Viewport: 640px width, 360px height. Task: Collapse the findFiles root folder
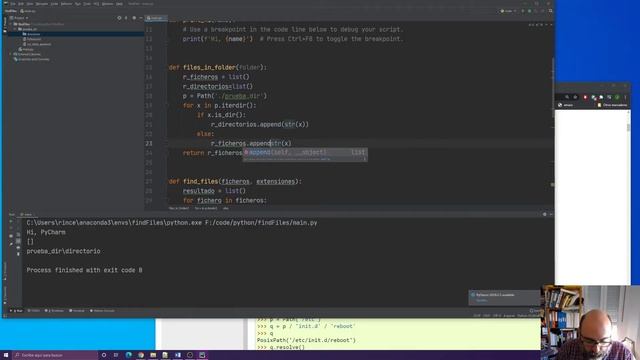11,24
